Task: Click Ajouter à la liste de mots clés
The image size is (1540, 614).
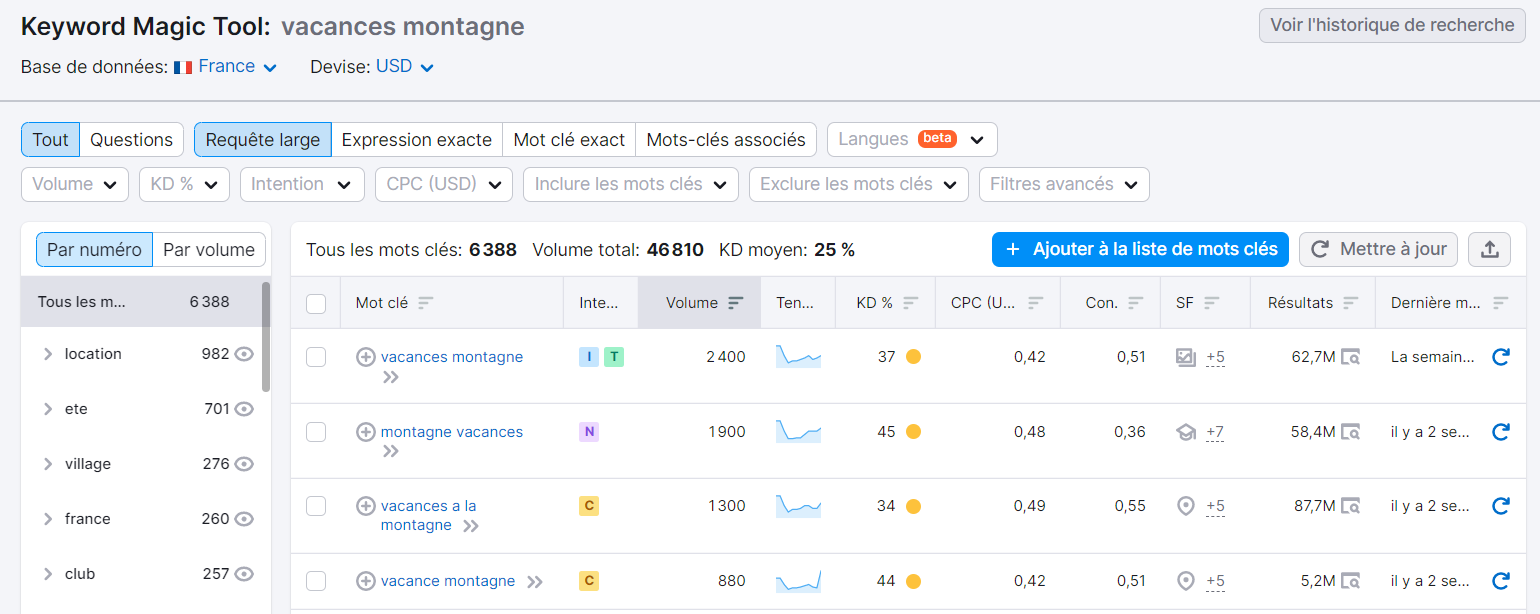Action: (1141, 249)
